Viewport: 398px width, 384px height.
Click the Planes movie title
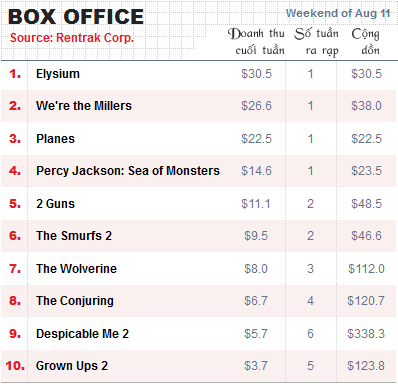(55, 139)
